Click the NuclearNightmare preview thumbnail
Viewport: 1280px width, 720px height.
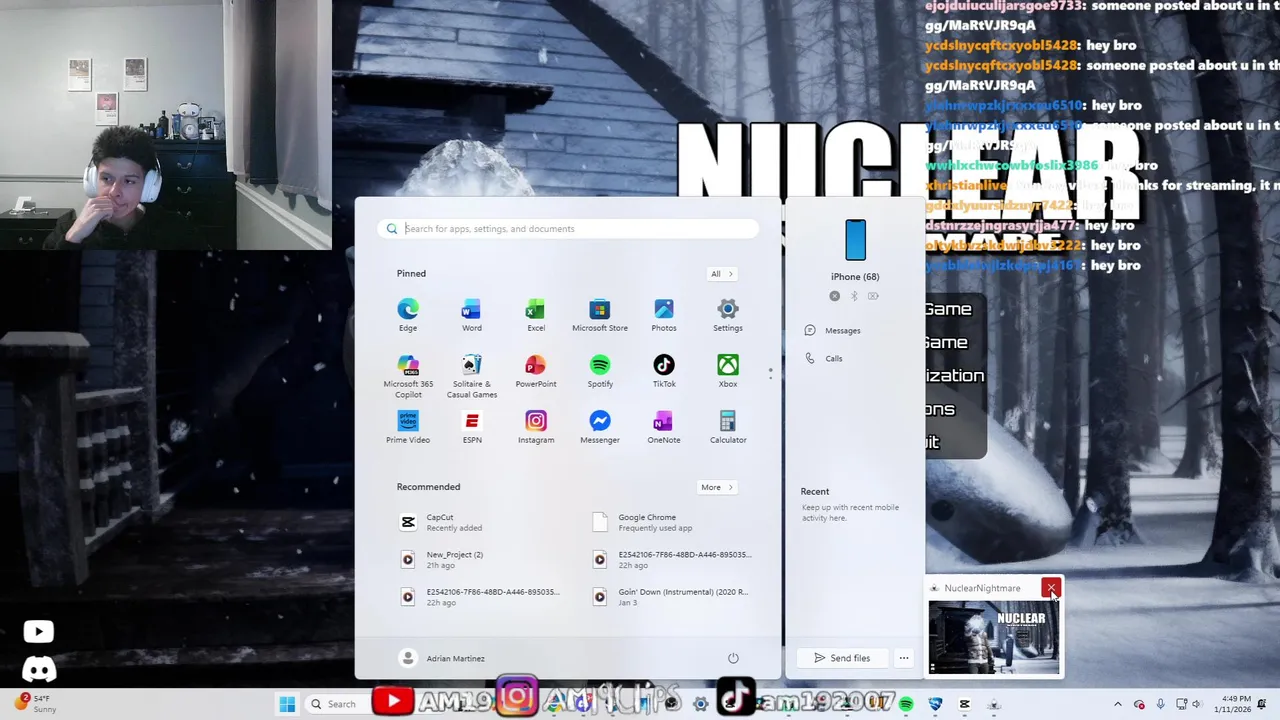(x=993, y=637)
